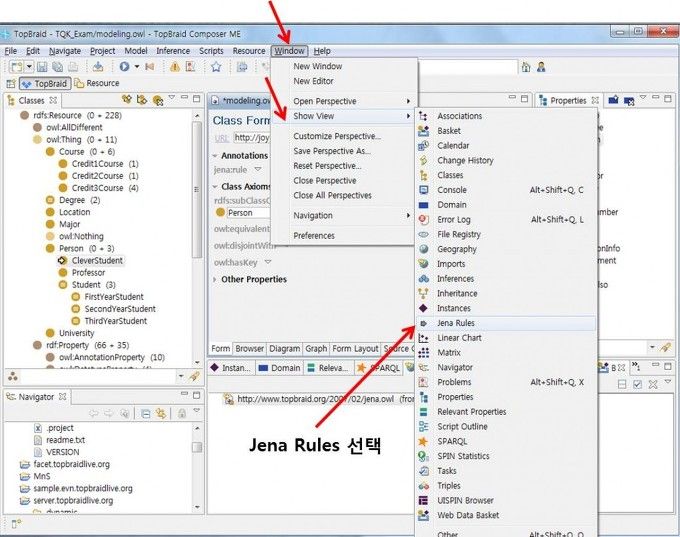Image resolution: width=680 pixels, height=537 pixels.
Task: Switch to the Form Layout tab
Action: [355, 349]
